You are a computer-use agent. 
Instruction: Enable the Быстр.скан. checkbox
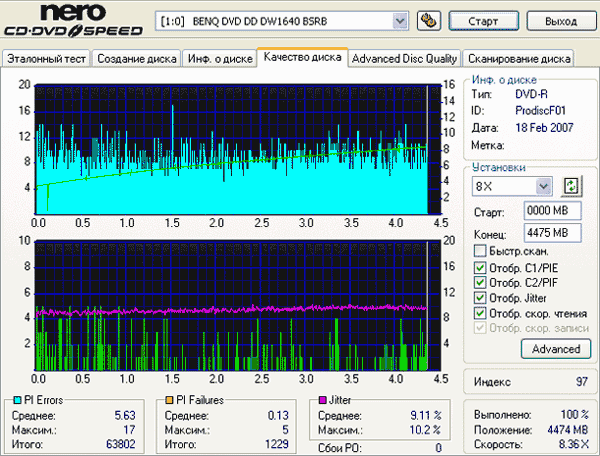pos(481,251)
